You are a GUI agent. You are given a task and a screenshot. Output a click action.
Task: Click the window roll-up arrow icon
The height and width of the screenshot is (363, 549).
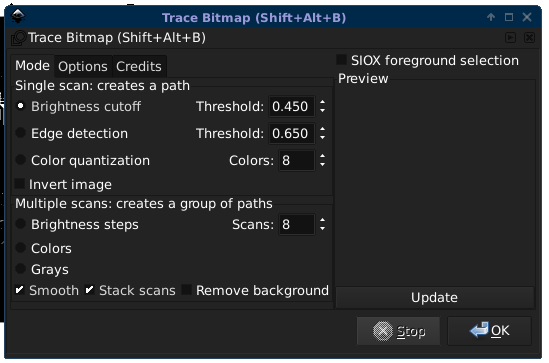click(491, 17)
